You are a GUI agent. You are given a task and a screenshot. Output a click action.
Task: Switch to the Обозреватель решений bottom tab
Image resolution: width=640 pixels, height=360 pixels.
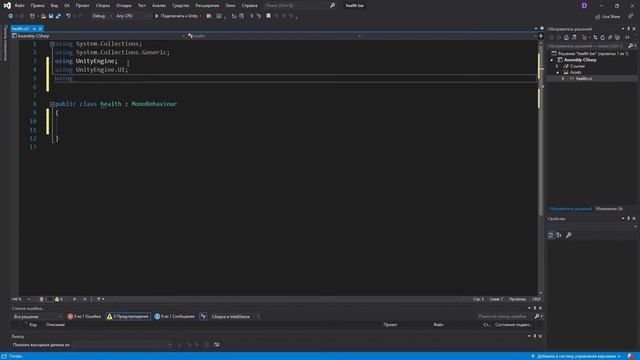click(570, 209)
